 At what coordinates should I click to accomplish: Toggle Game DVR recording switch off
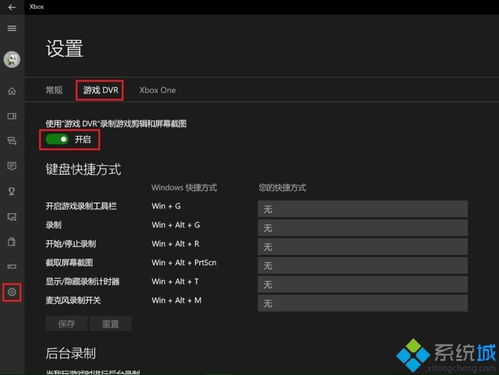57,139
